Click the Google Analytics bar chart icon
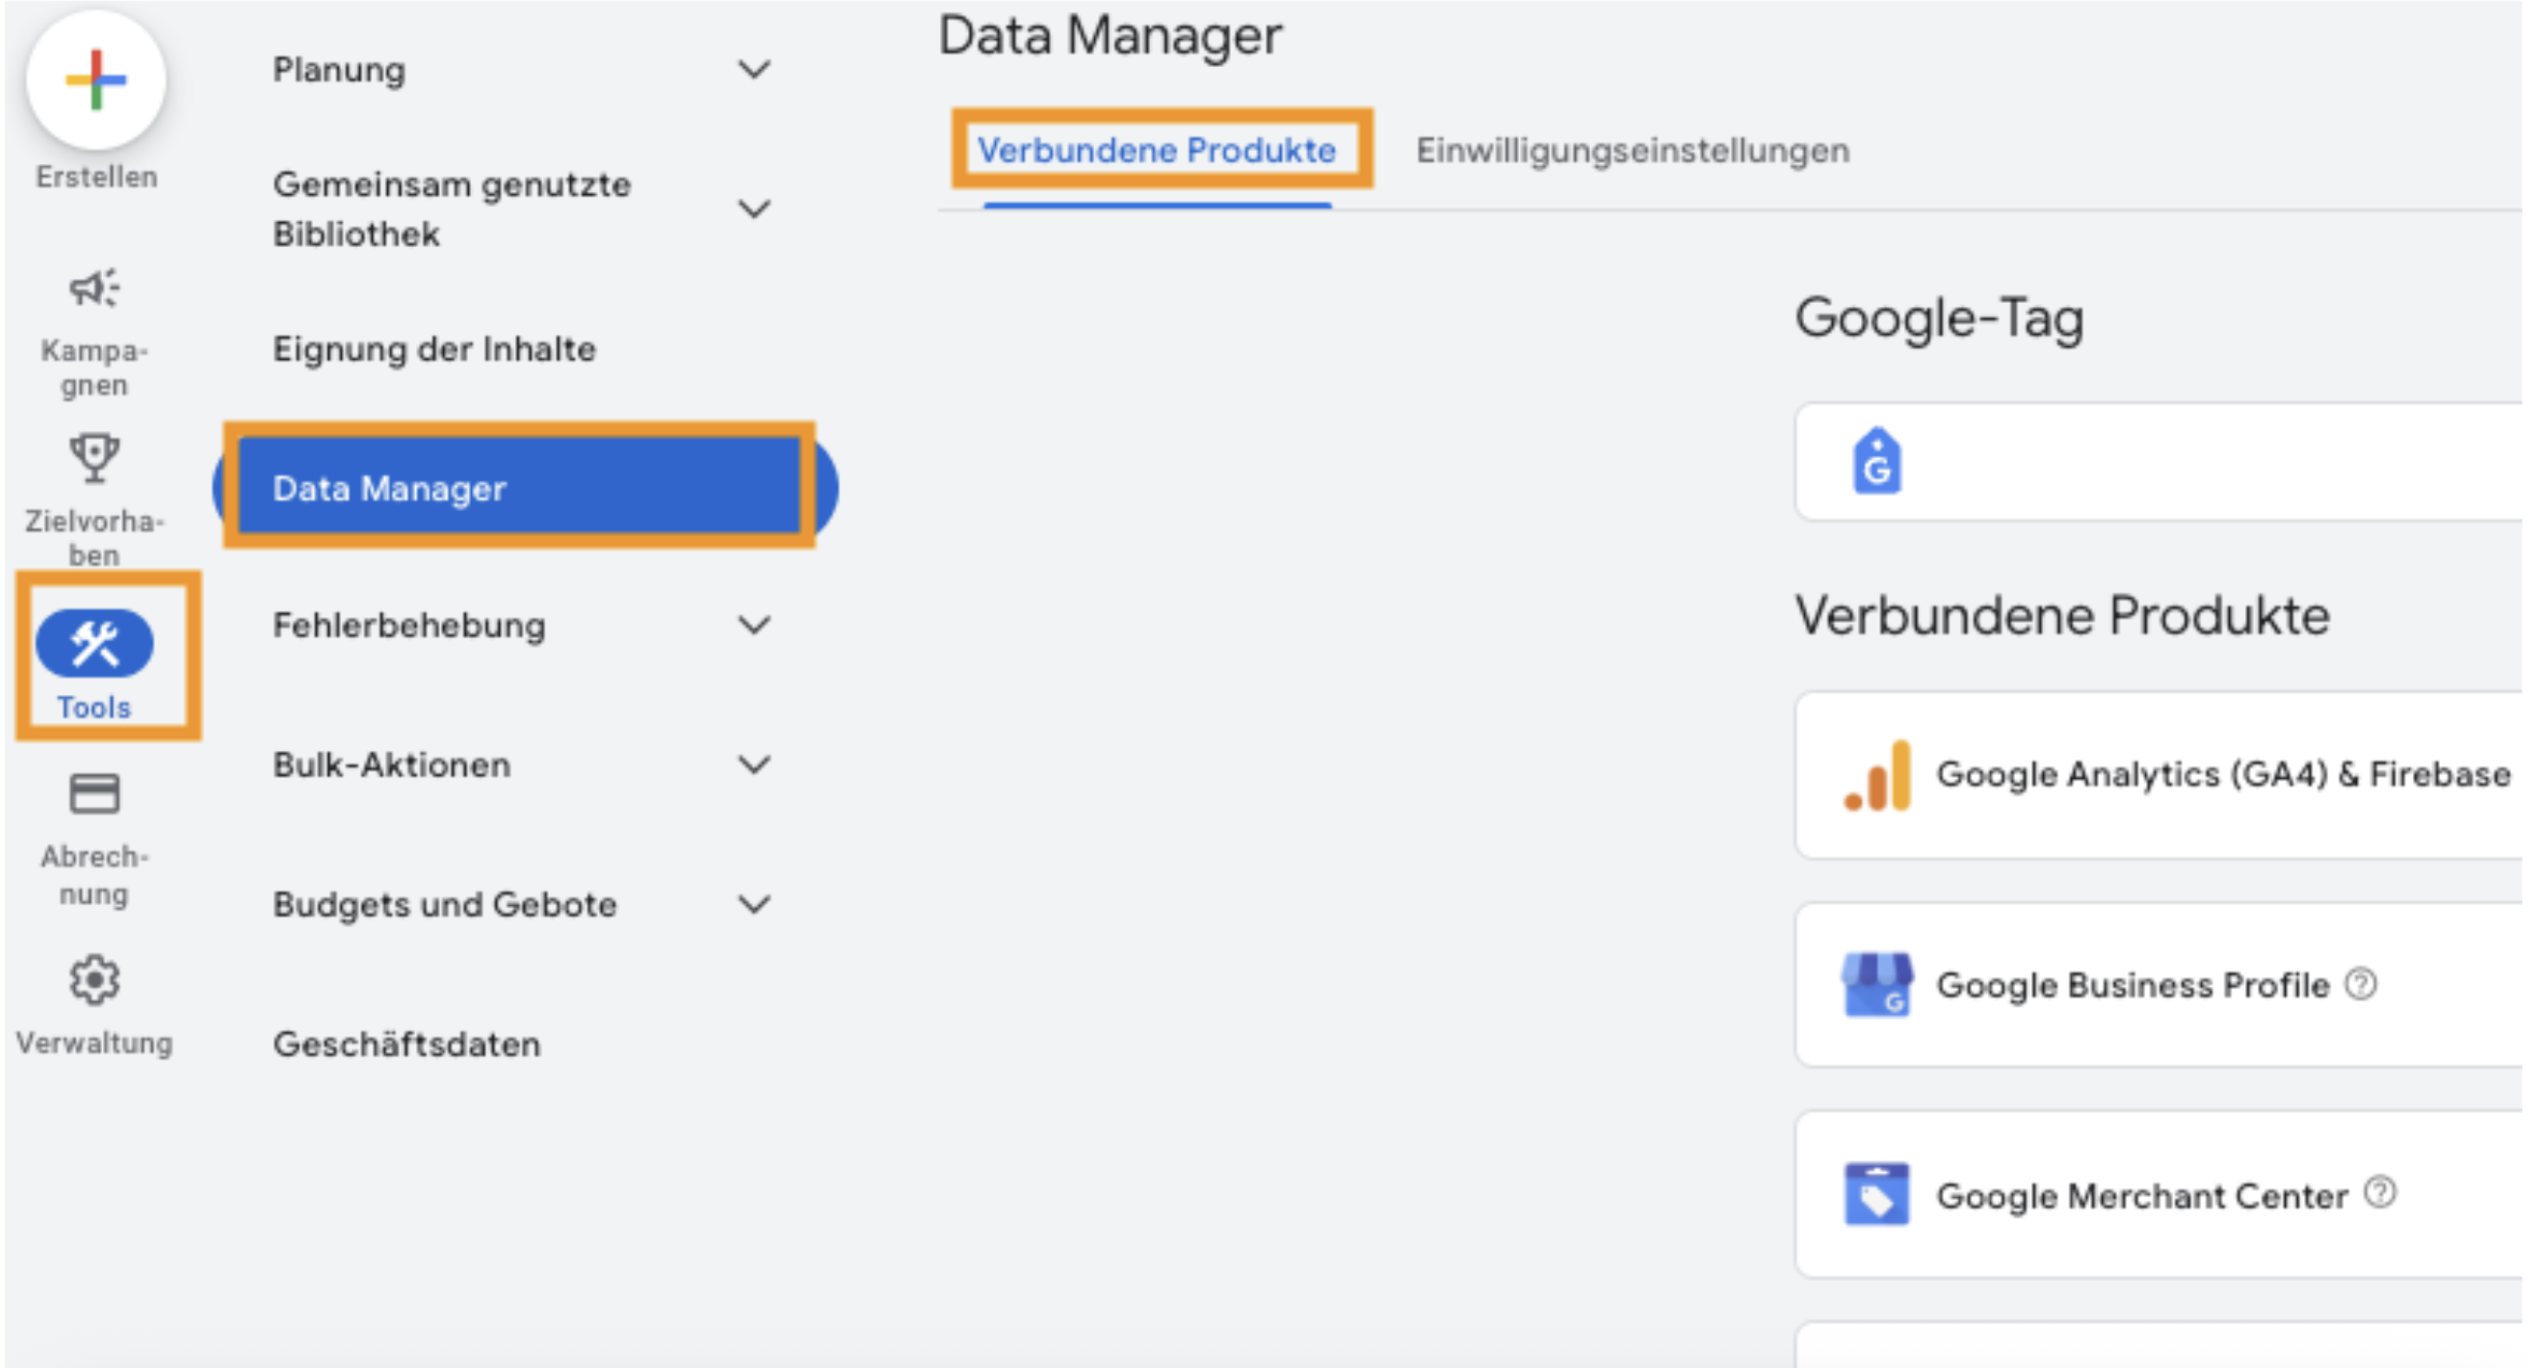The width and height of the screenshot is (2528, 1368). (1878, 776)
